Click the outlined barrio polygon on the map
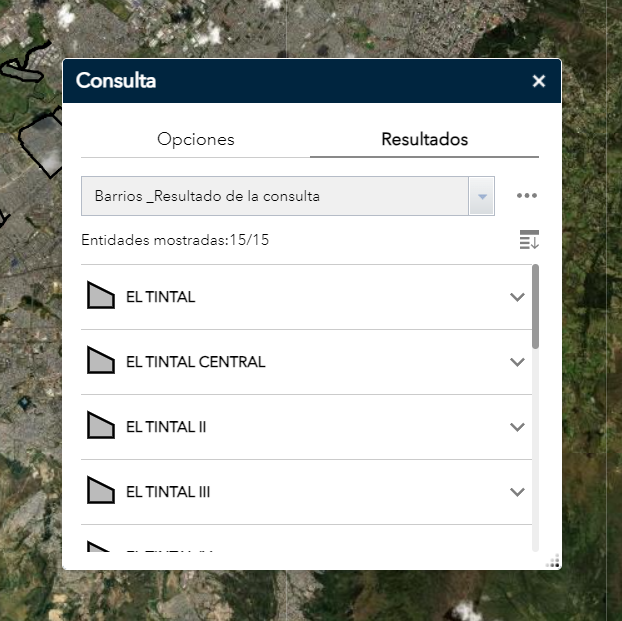622x621 pixels. tap(42, 143)
